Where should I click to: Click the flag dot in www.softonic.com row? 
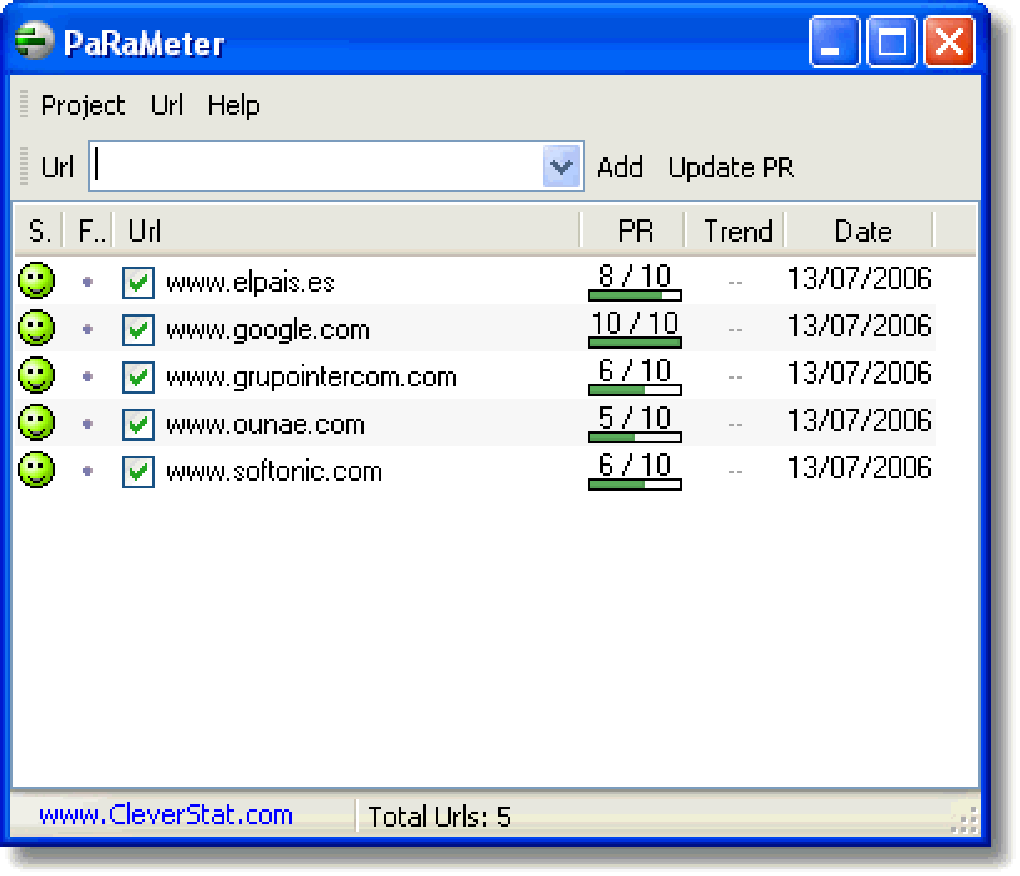(x=88, y=471)
